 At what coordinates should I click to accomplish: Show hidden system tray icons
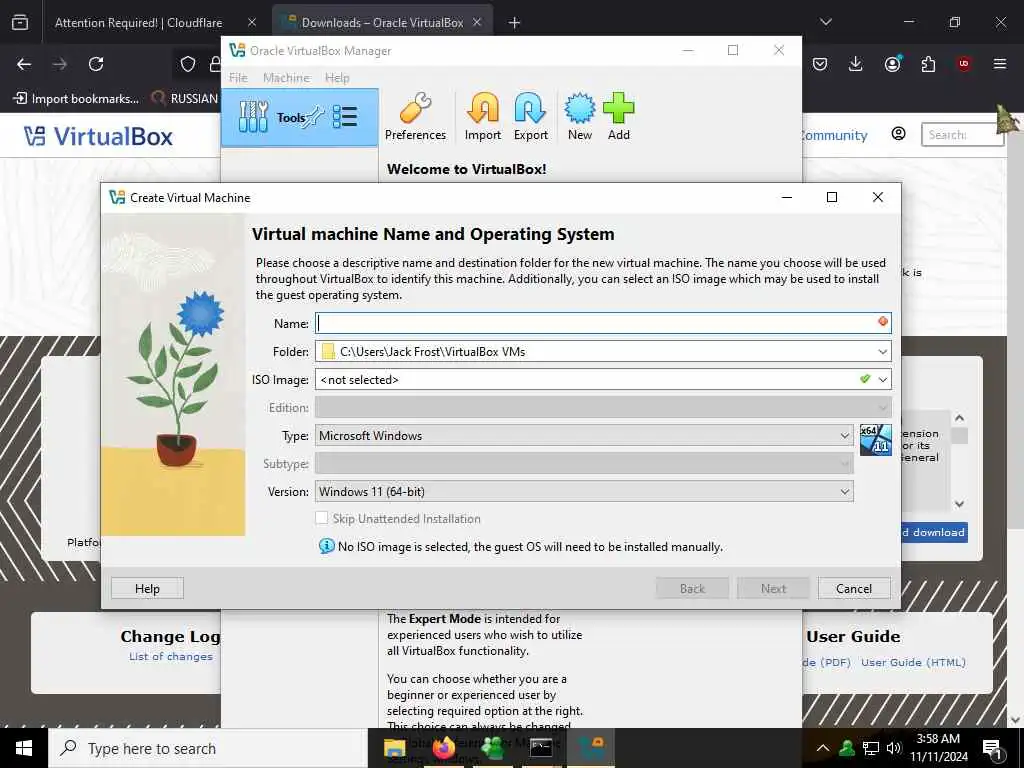[x=823, y=748]
